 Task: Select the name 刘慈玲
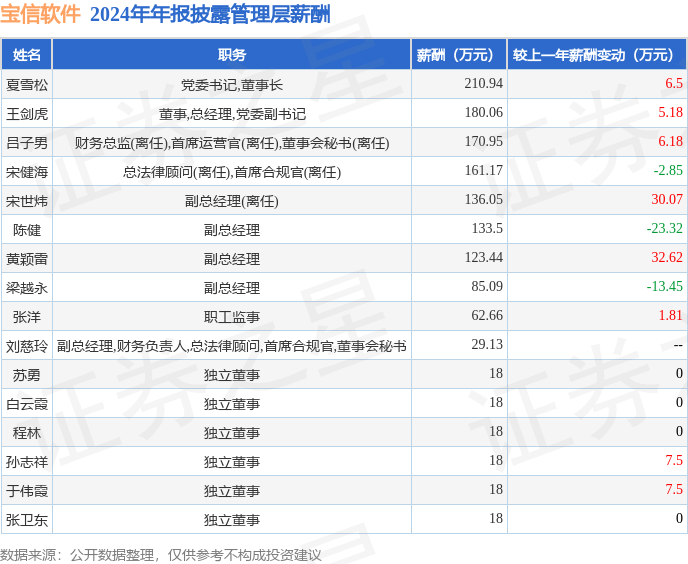point(27,346)
